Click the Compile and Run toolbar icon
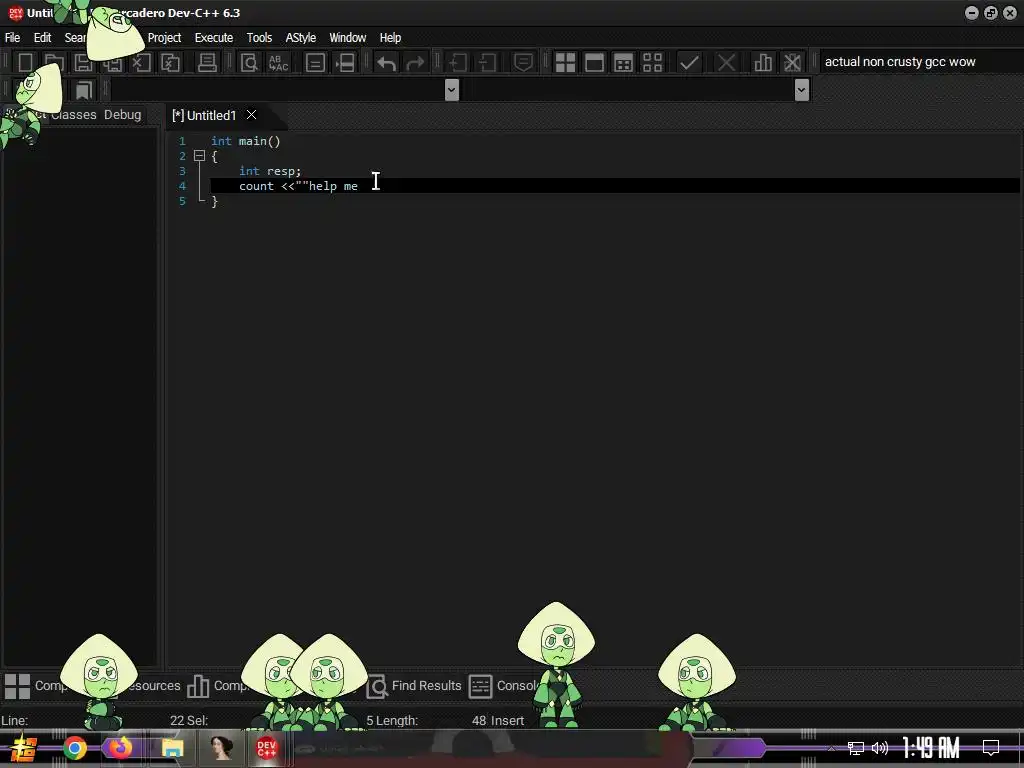Screen dimensions: 1024x768 coord(624,63)
